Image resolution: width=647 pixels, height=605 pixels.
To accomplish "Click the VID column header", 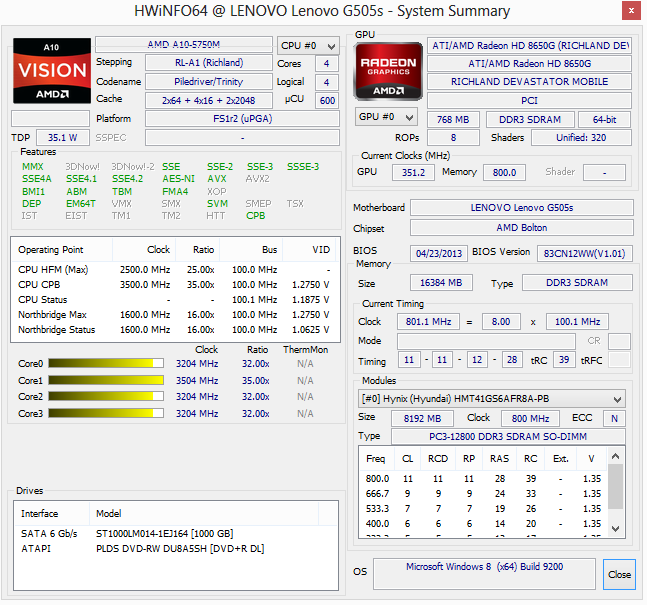I will click(309, 250).
